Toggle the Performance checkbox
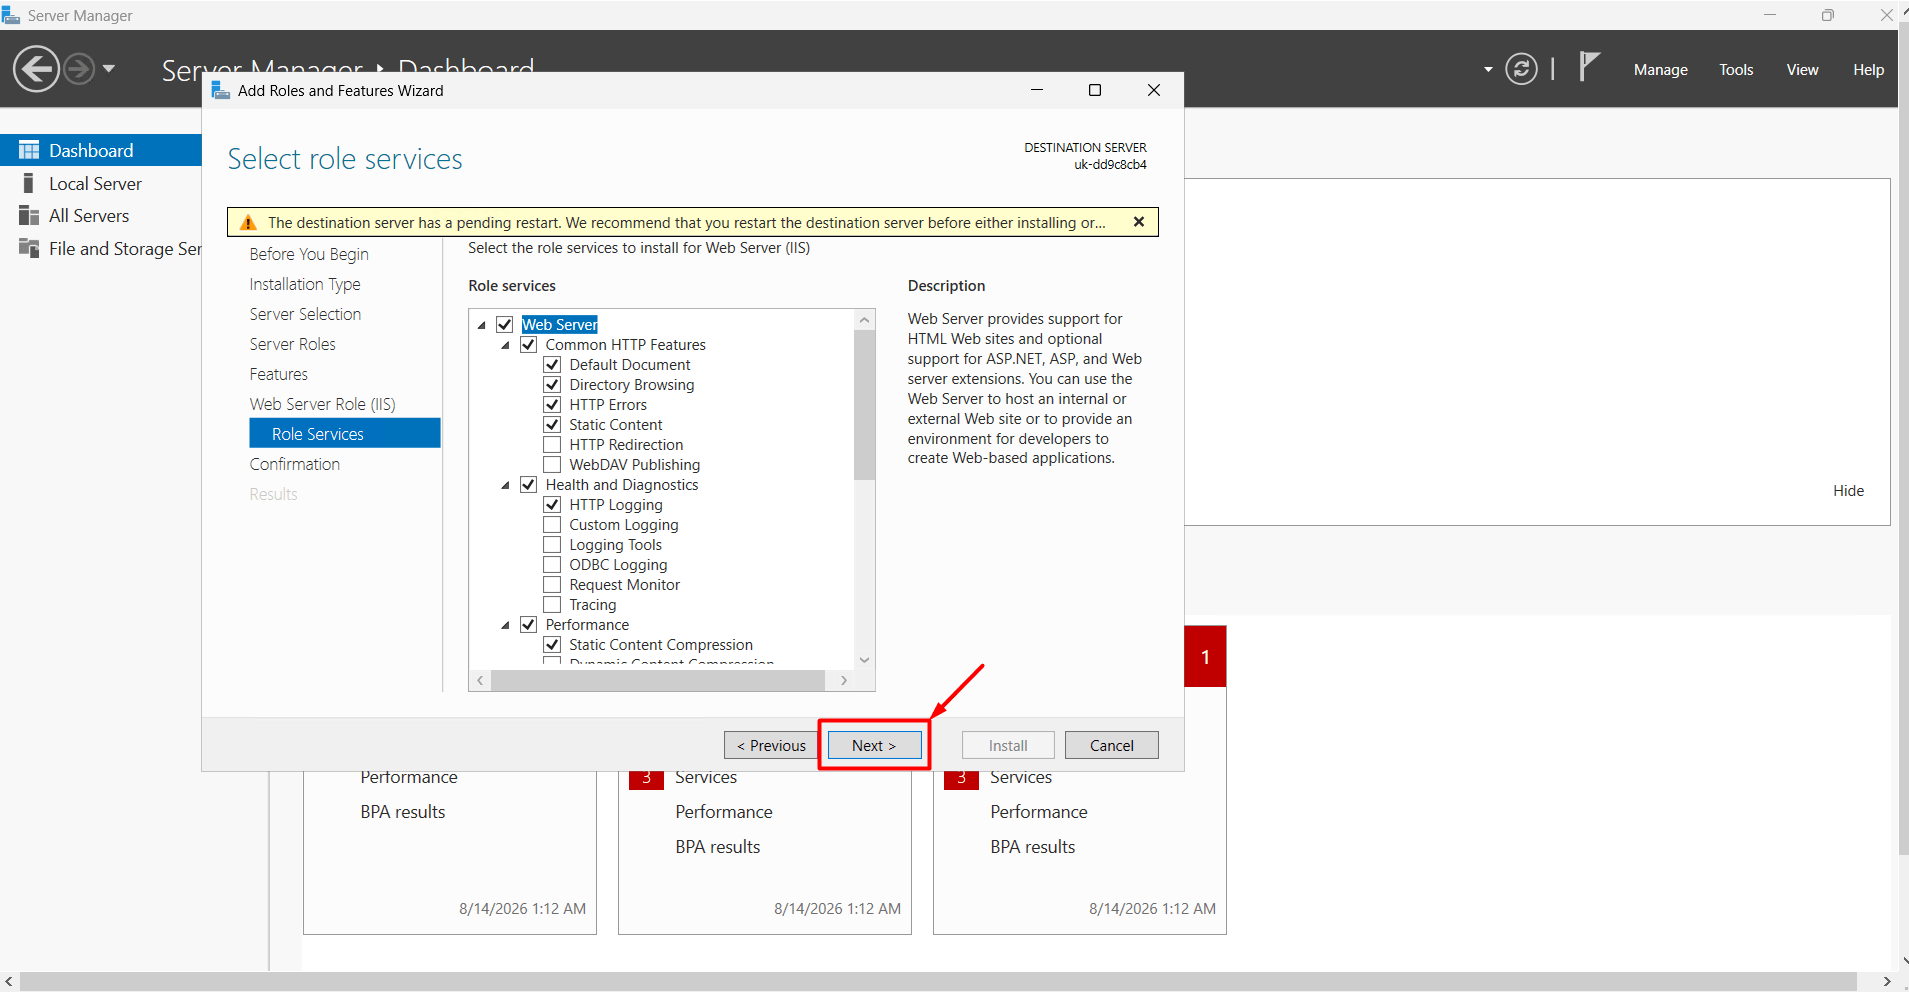Image resolution: width=1909 pixels, height=992 pixels. [x=529, y=625]
